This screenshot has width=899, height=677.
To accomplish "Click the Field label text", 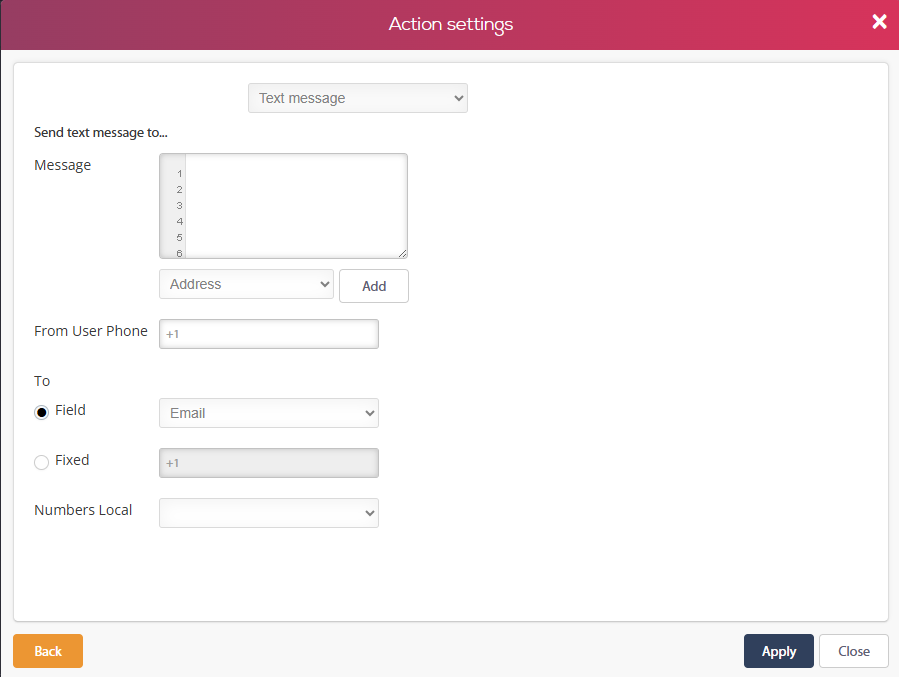I will [x=70, y=410].
